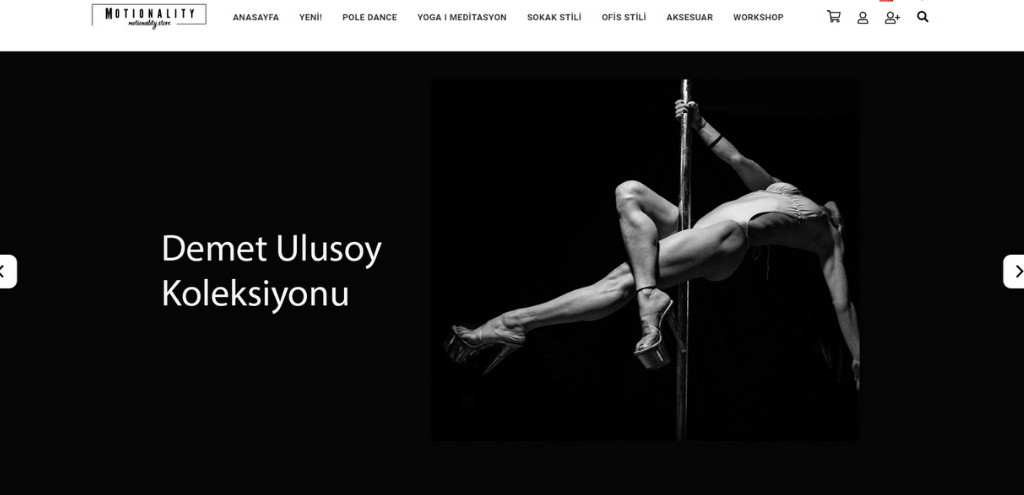
Task: Open the shopping cart icon
Action: click(x=834, y=17)
